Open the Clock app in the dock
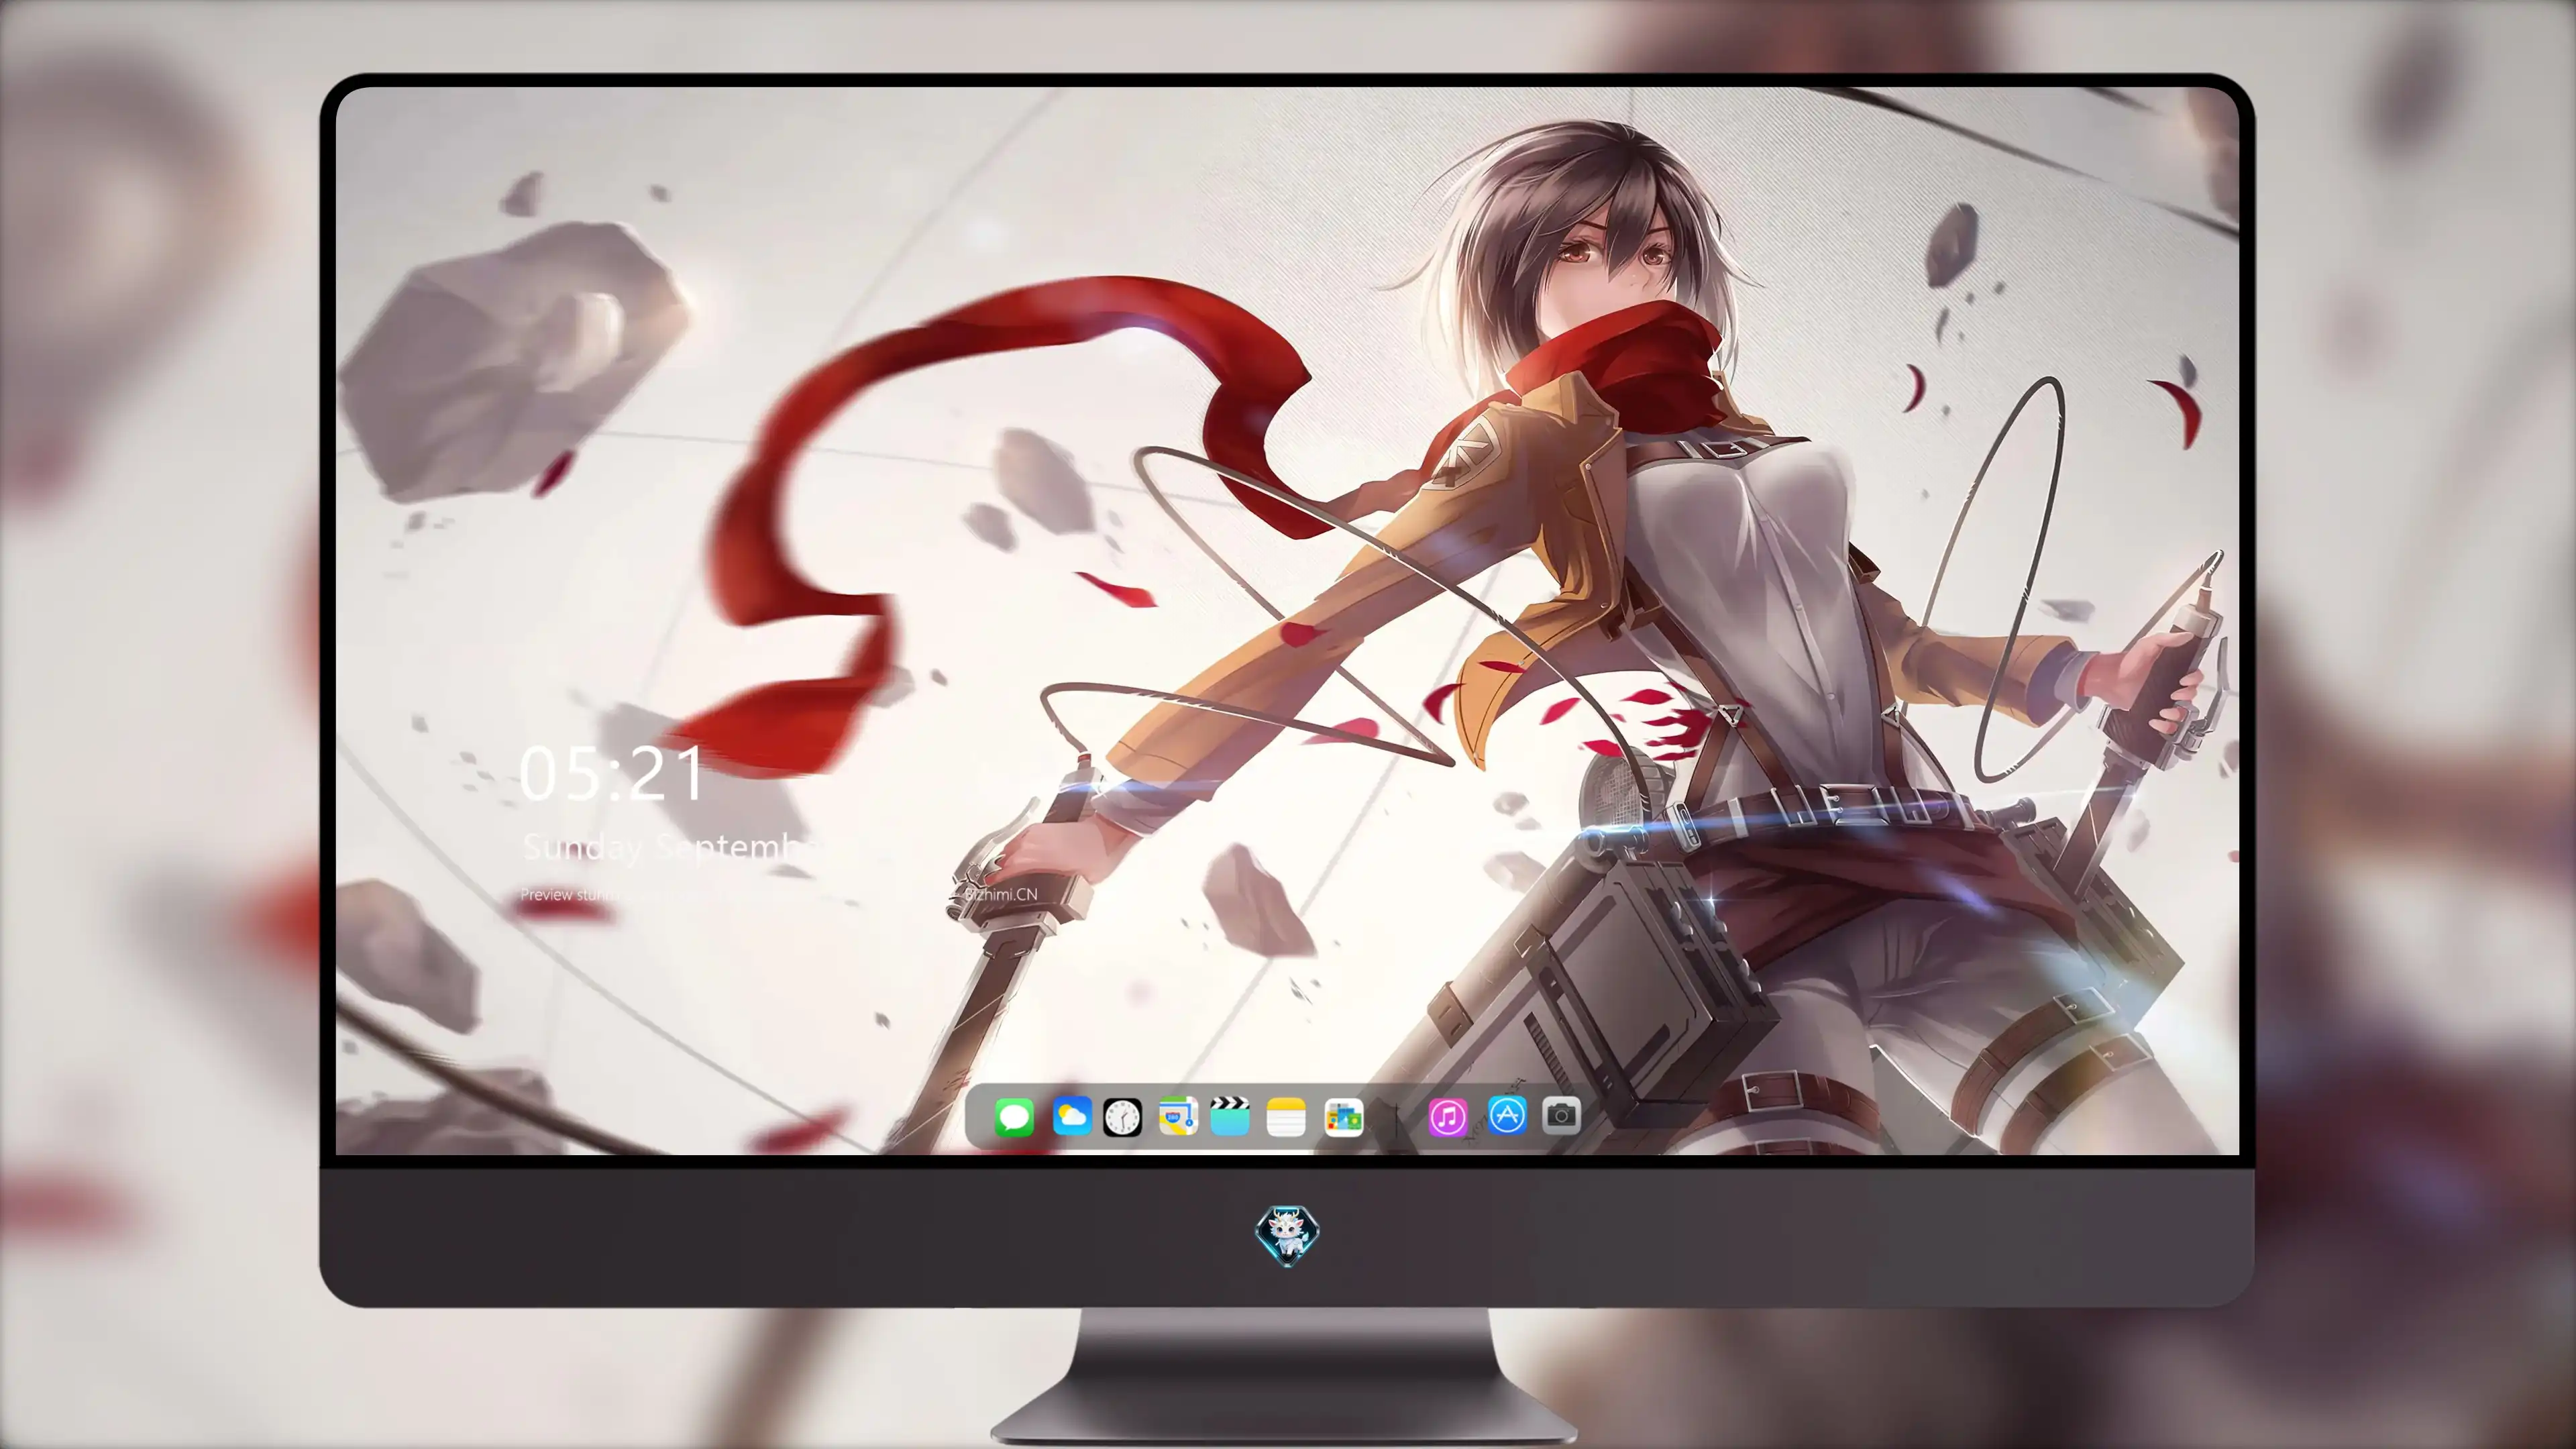The width and height of the screenshot is (2576, 1449). pyautogui.click(x=1122, y=1117)
